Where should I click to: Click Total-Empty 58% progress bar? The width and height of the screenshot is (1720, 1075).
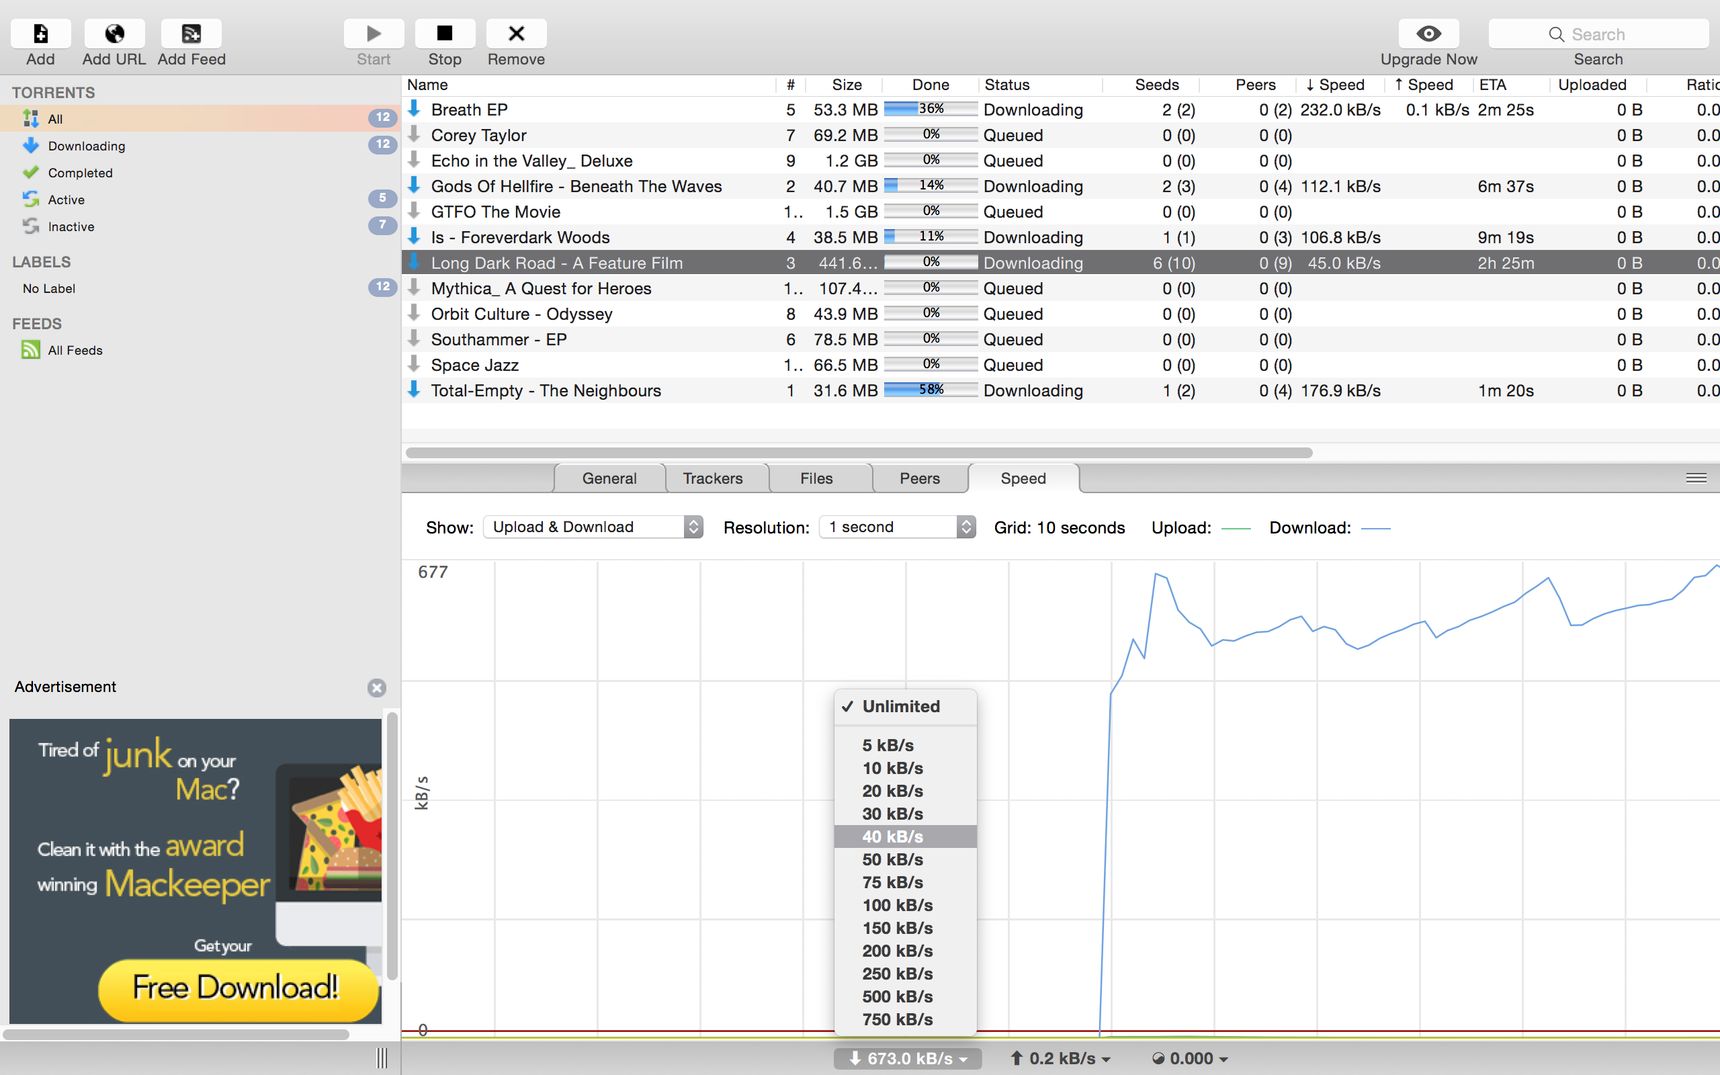(x=931, y=389)
